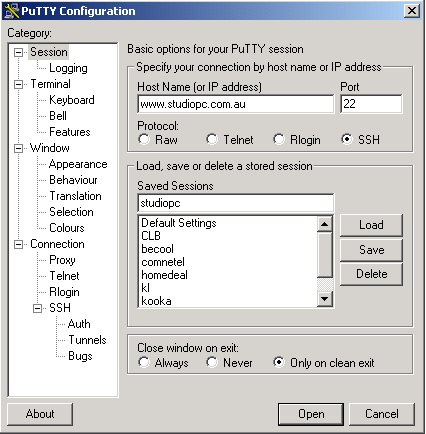
Task: Collapse the Terminal category node
Action: point(19,84)
